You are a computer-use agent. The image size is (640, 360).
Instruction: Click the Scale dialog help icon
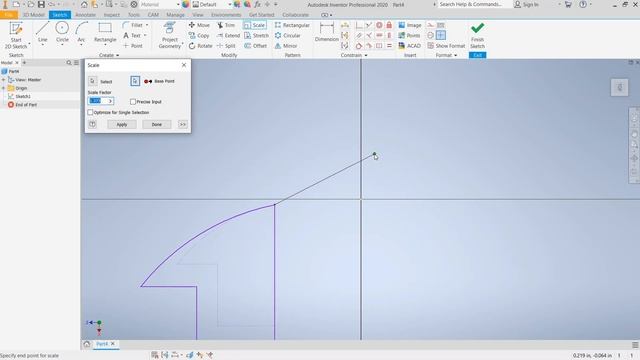click(x=93, y=124)
